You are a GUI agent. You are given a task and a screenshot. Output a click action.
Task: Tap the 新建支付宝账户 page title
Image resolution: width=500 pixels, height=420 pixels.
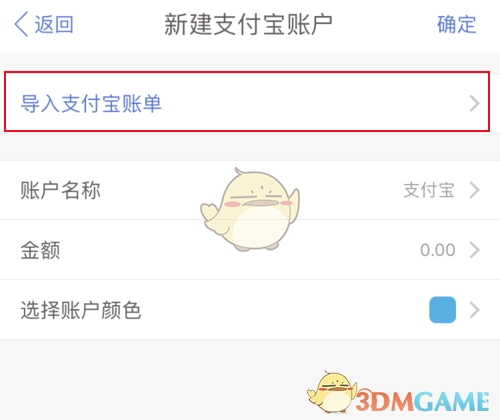[x=248, y=24]
